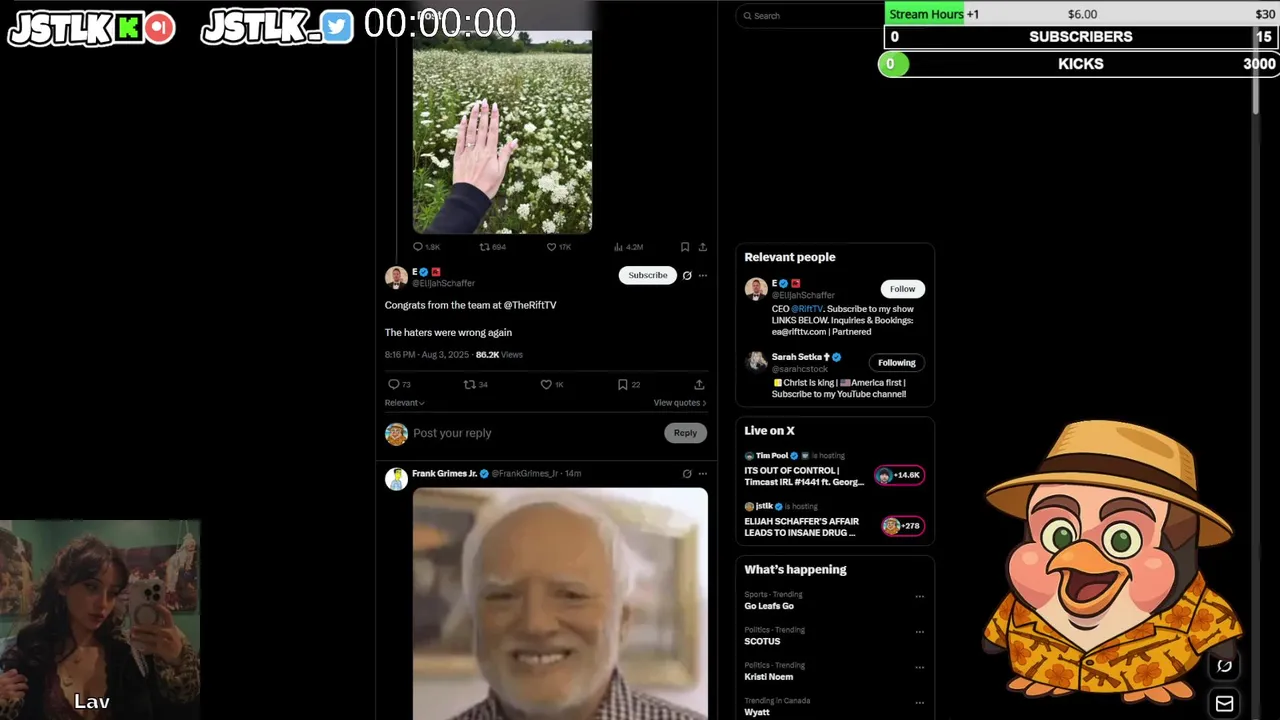Click the Post your reply field
Viewport: 1280px width, 720px height.
535,433
